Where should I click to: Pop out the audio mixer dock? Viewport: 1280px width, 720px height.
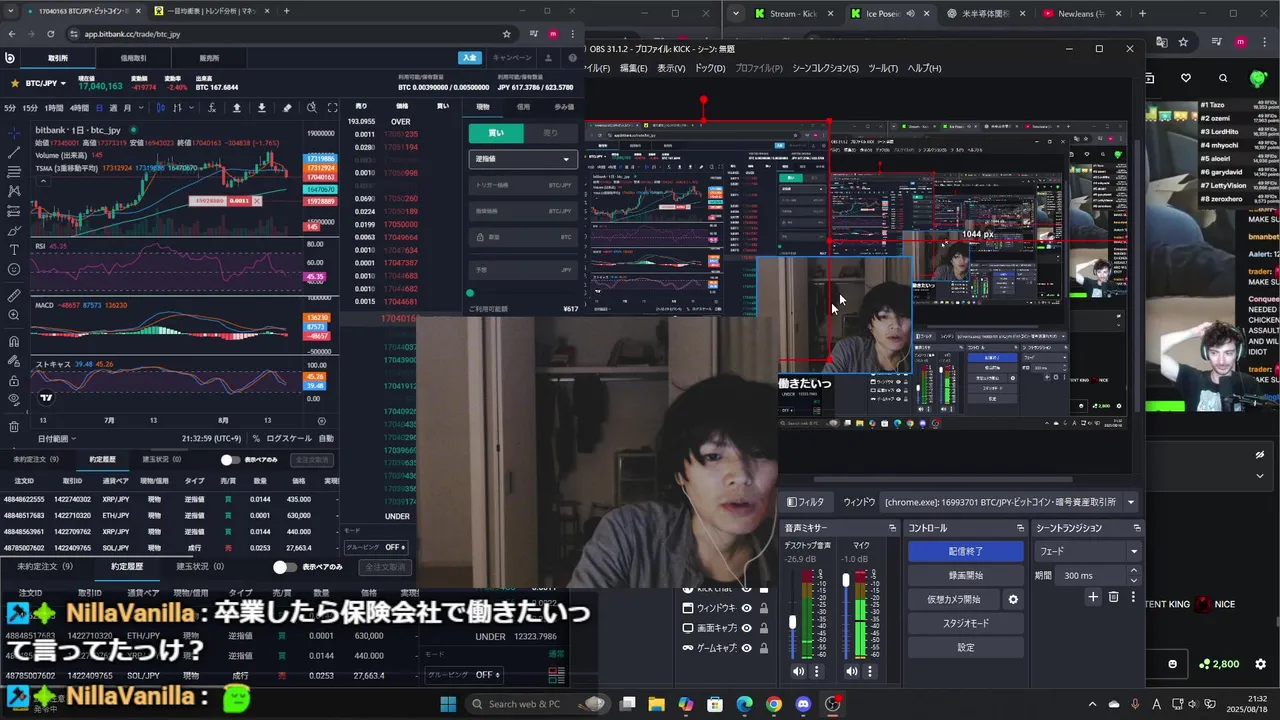click(892, 528)
